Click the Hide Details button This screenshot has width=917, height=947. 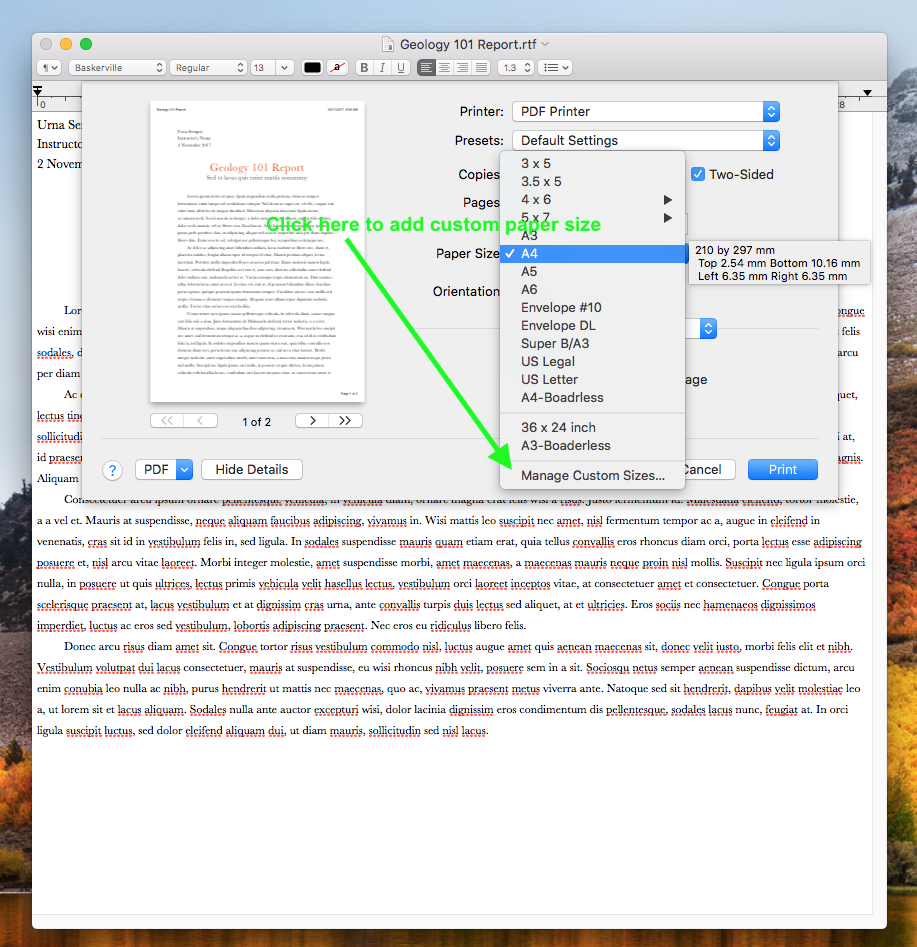tap(252, 470)
